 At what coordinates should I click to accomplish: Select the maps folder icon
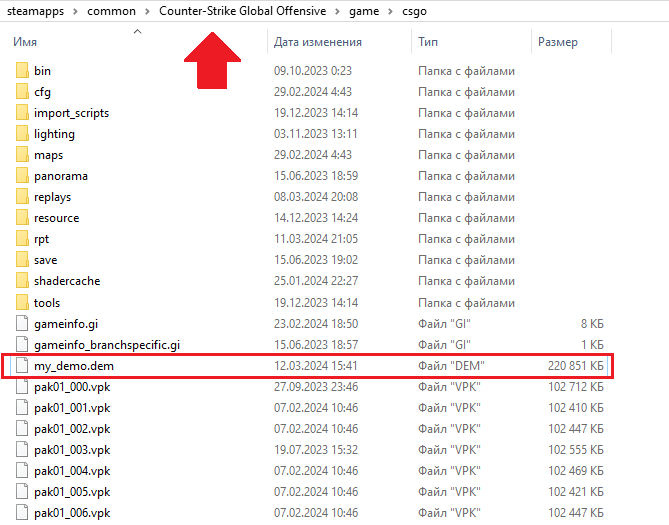click(x=22, y=155)
